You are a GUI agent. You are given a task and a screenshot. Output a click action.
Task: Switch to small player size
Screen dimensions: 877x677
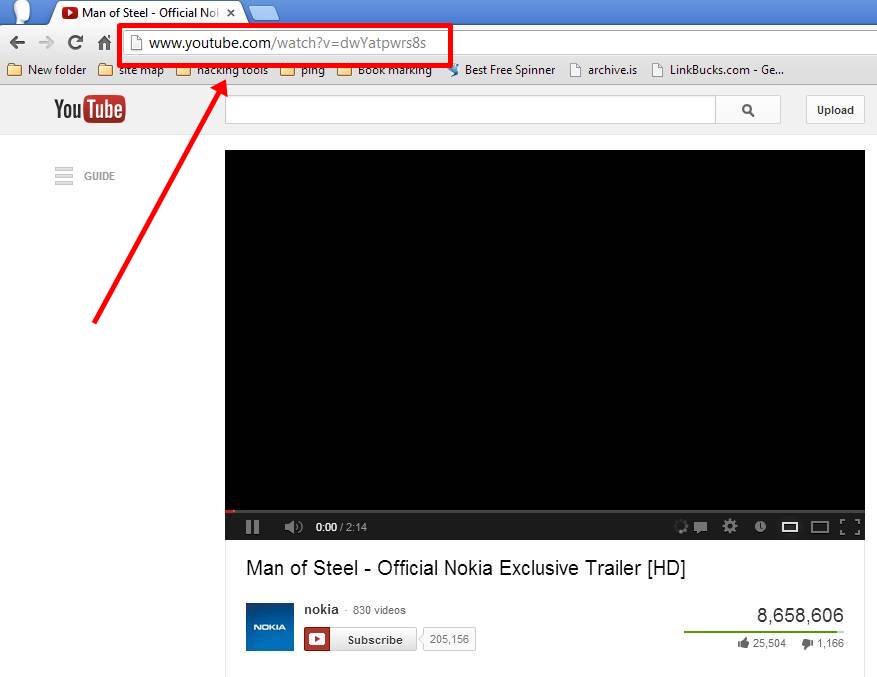[x=790, y=527]
